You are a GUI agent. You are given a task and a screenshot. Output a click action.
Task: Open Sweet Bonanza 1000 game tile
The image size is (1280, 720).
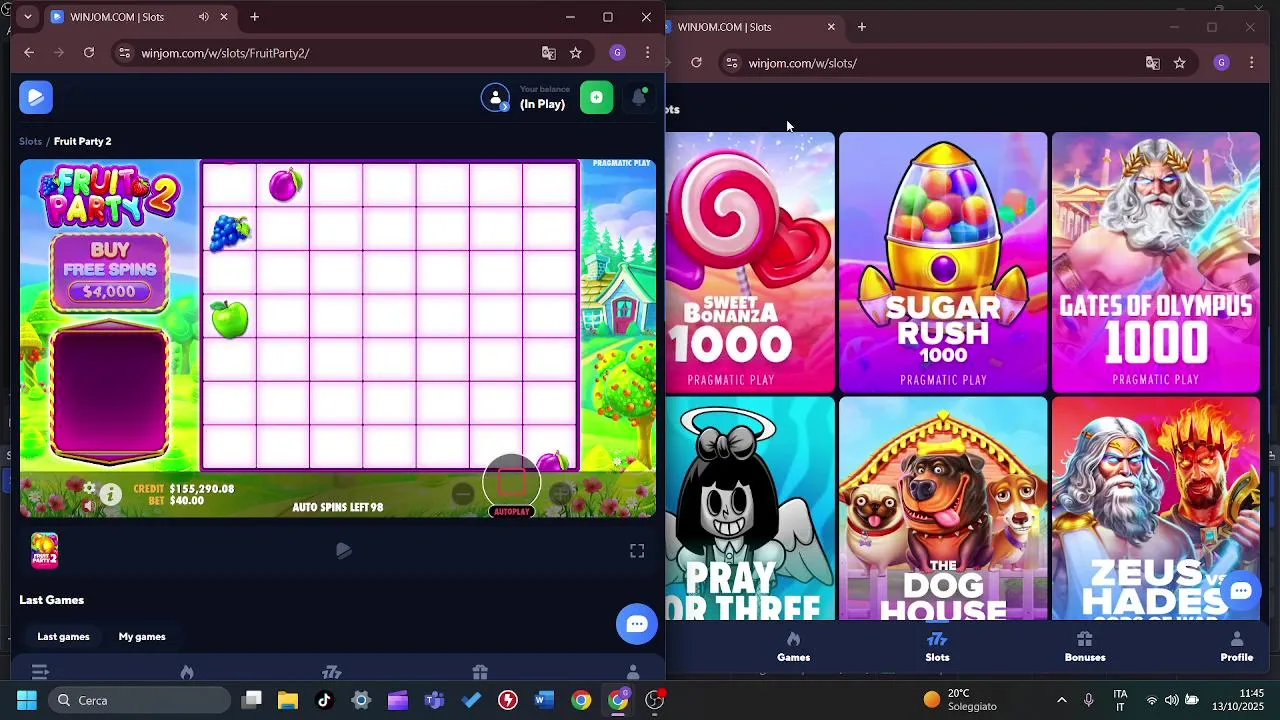(x=750, y=262)
